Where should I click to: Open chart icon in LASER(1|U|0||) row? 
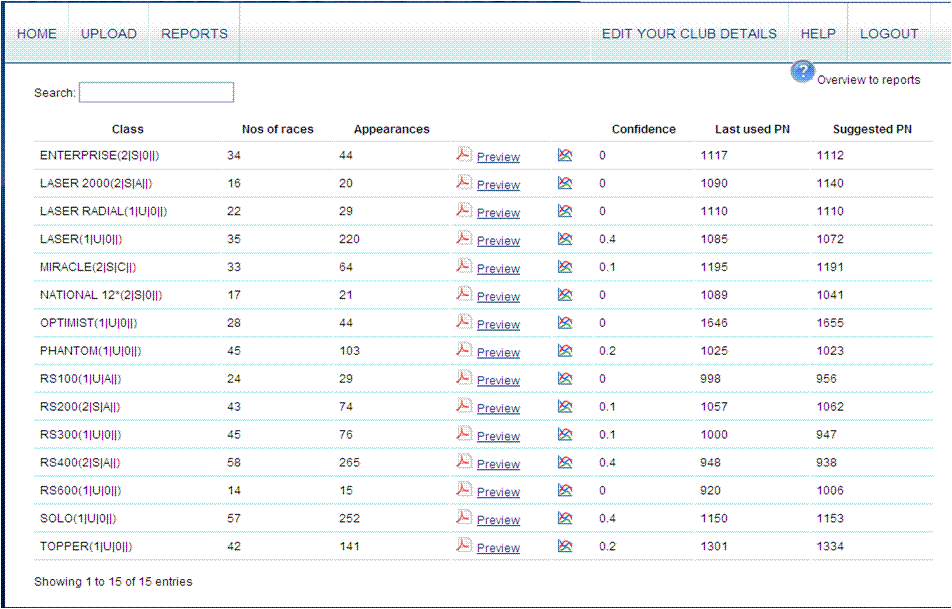tap(565, 239)
